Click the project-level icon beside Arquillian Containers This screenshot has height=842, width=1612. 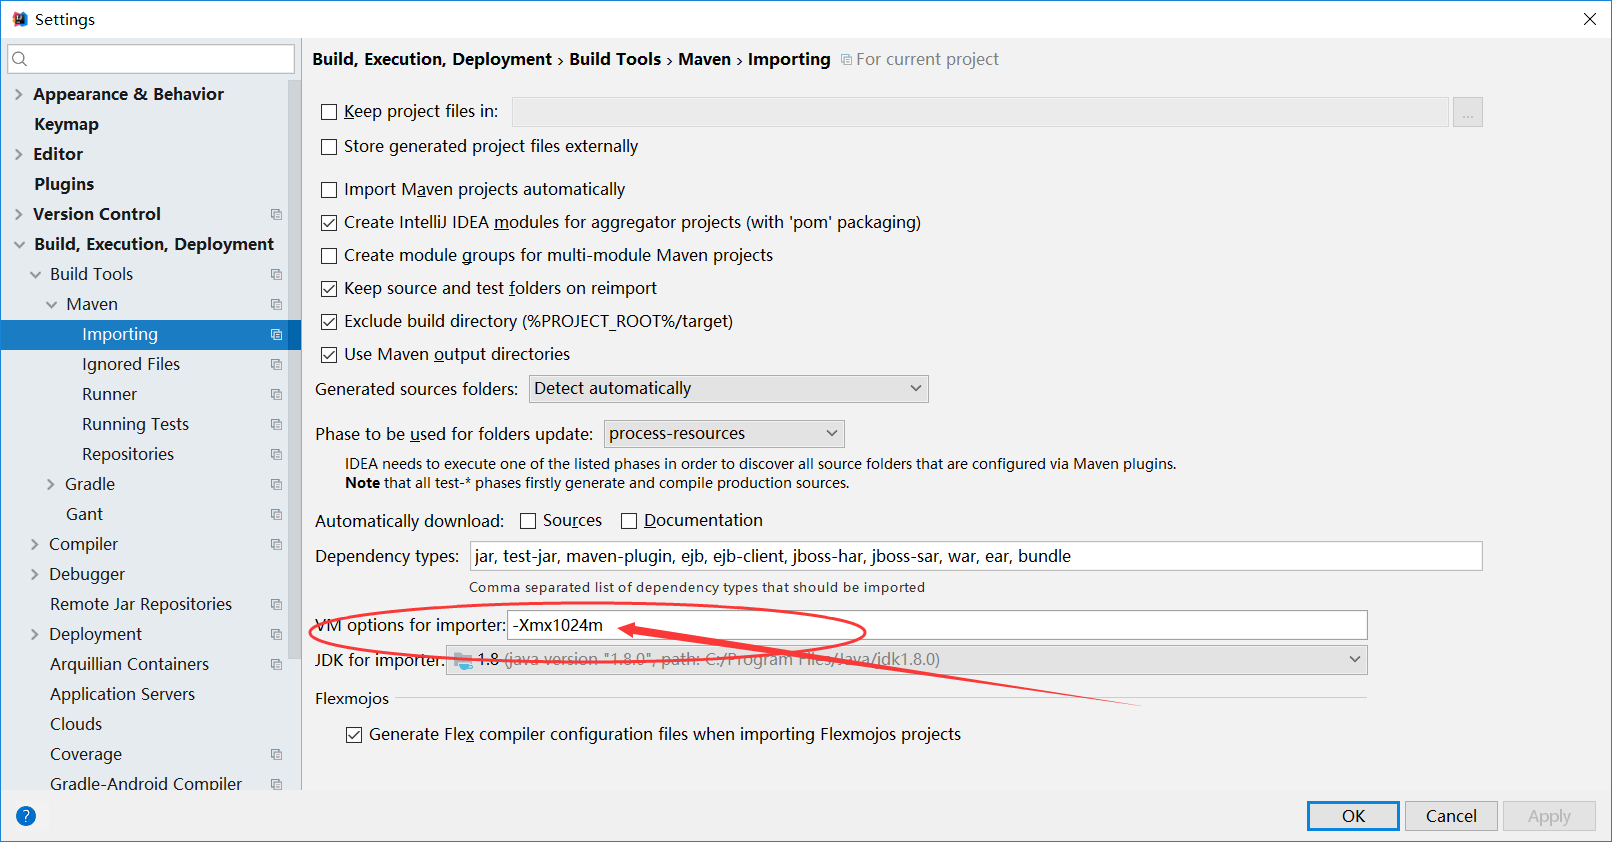coord(276,664)
